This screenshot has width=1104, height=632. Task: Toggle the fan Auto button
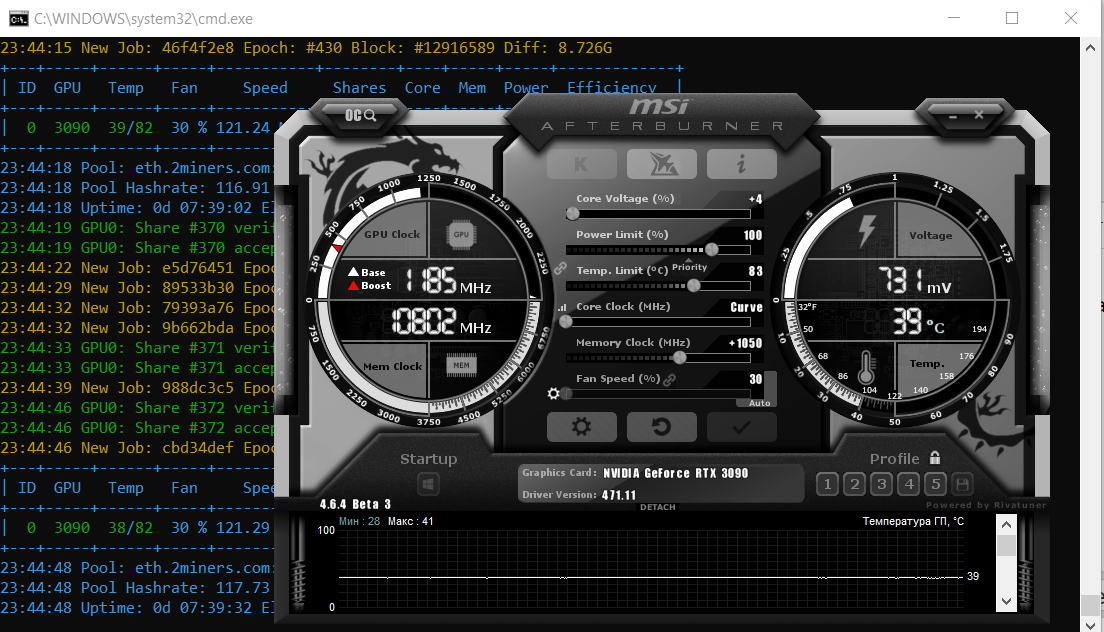coord(760,403)
